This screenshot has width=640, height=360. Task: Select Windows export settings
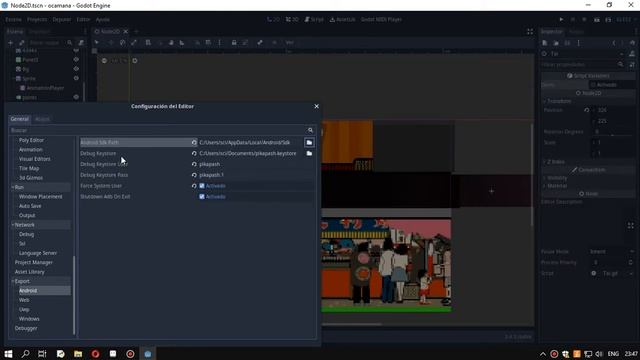29,319
